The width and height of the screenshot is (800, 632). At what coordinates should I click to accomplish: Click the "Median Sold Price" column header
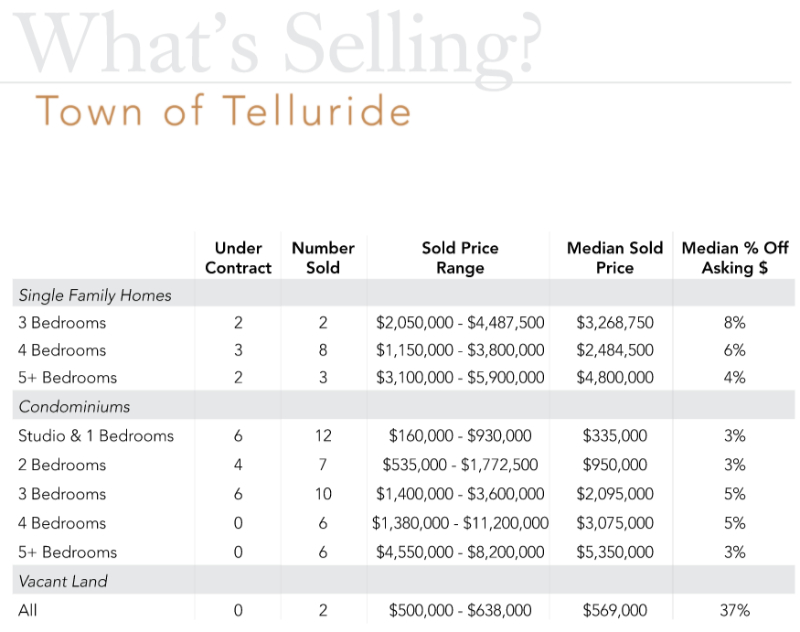[614, 258]
